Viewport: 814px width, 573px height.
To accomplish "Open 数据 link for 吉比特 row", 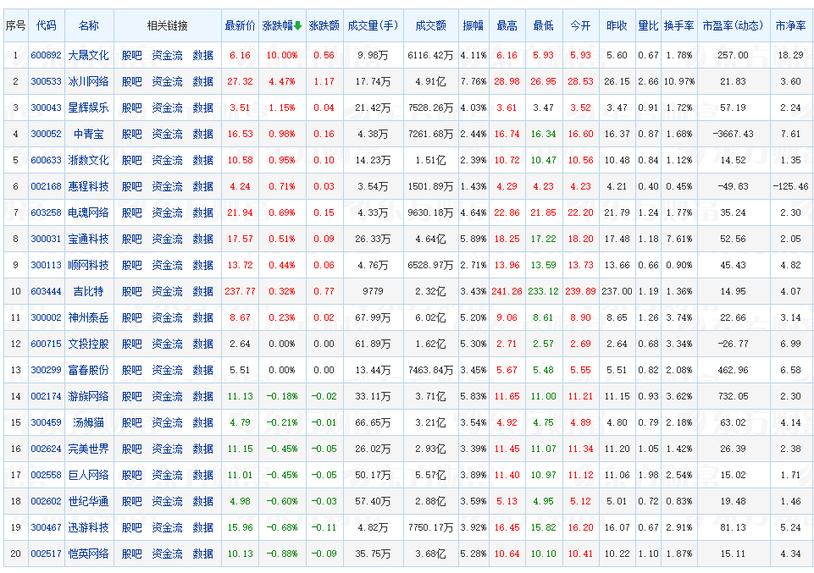I will 203,291.
